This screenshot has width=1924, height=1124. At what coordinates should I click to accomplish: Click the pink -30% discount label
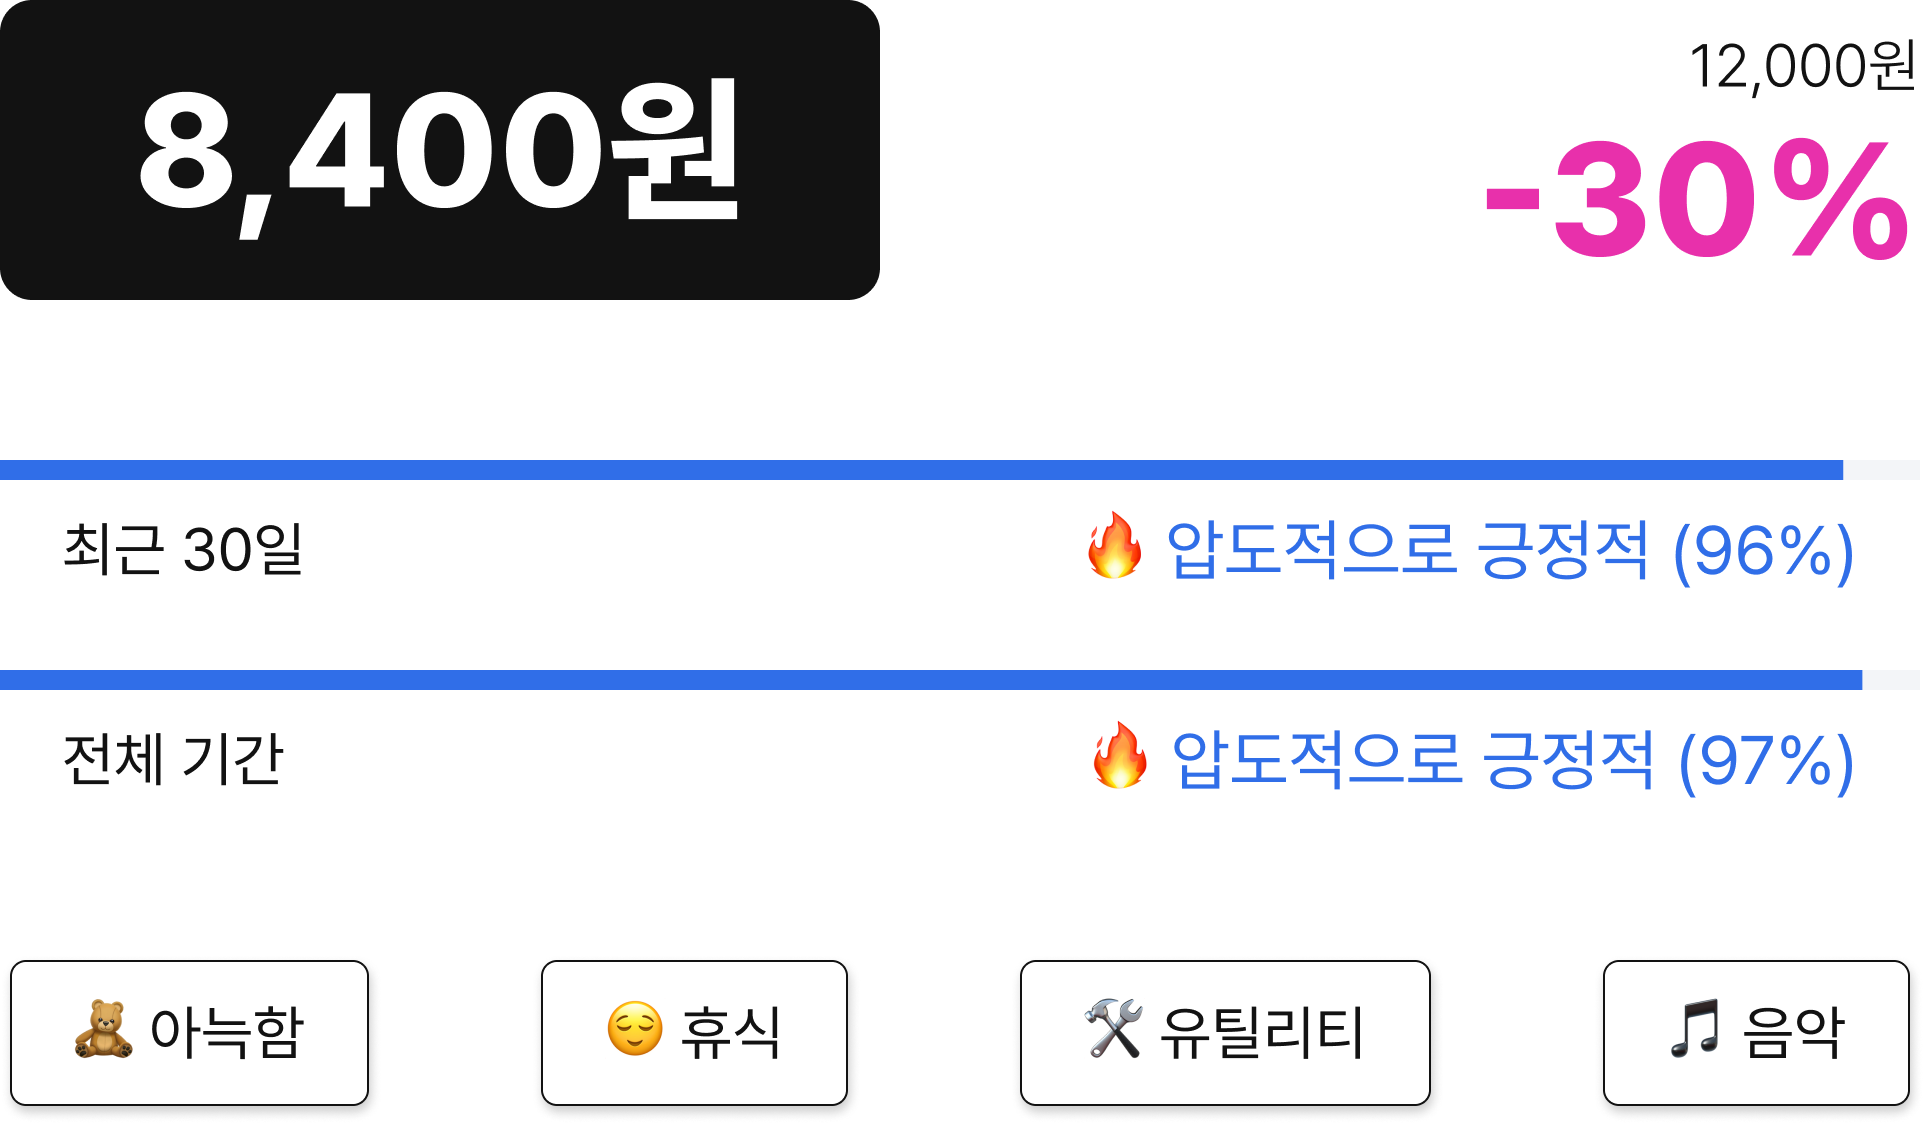pyautogui.click(x=1697, y=200)
